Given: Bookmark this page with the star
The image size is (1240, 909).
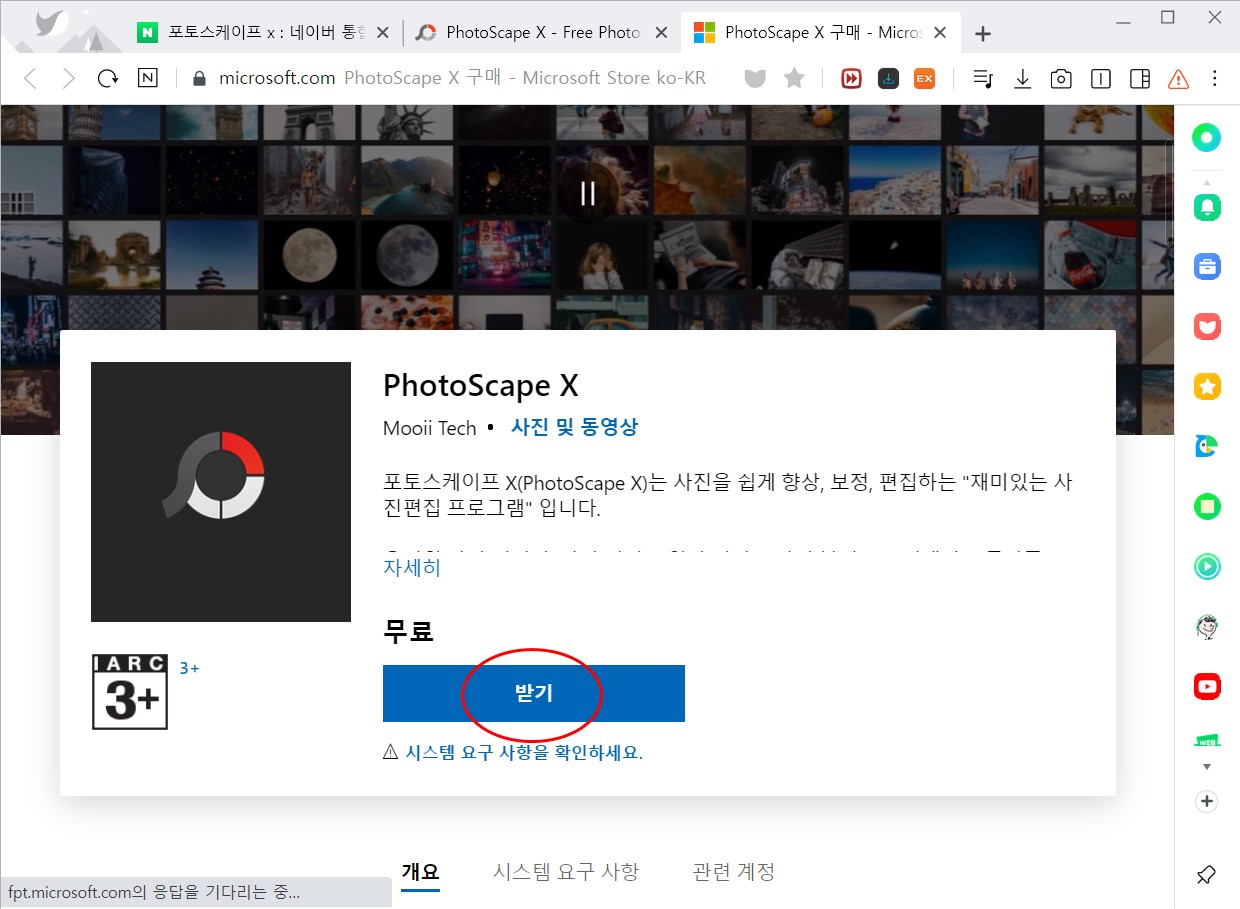Looking at the screenshot, I should pos(794,78).
